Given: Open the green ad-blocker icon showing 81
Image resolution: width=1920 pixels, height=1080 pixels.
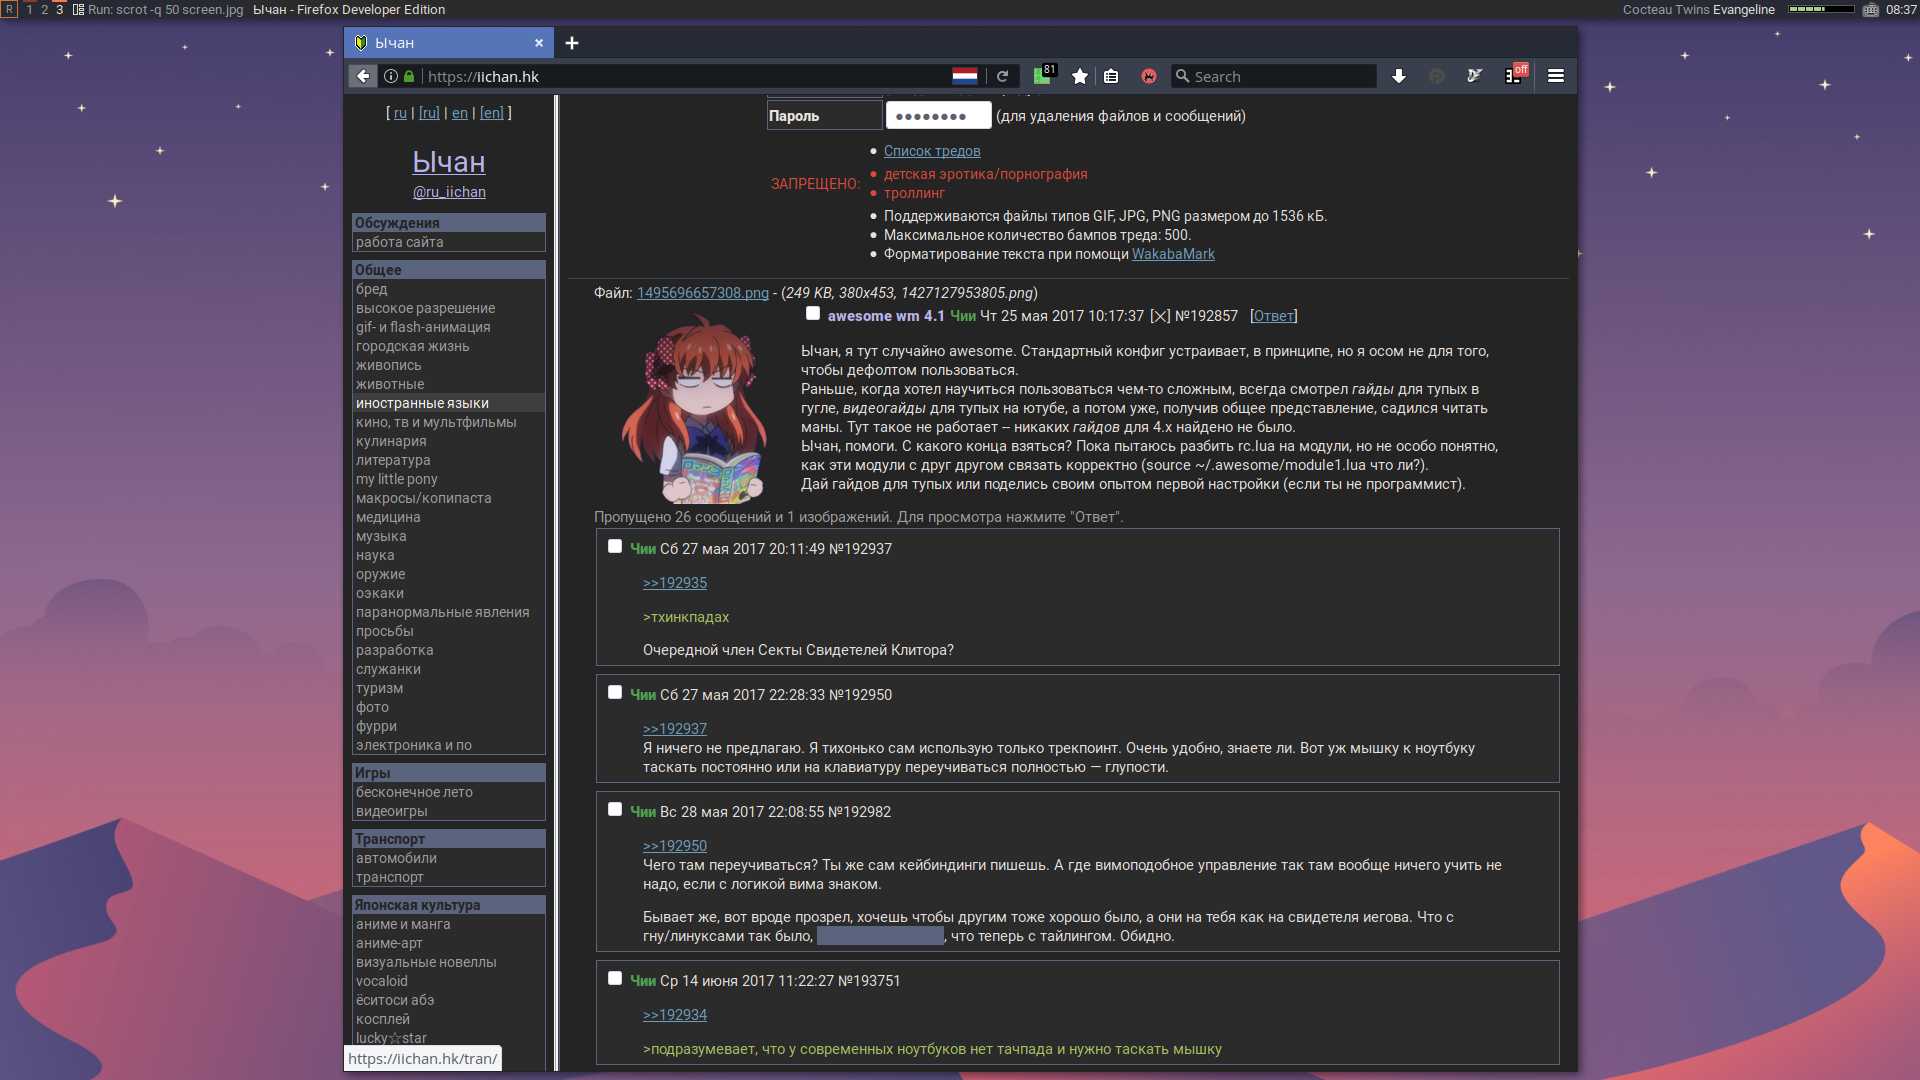Looking at the screenshot, I should 1042,76.
